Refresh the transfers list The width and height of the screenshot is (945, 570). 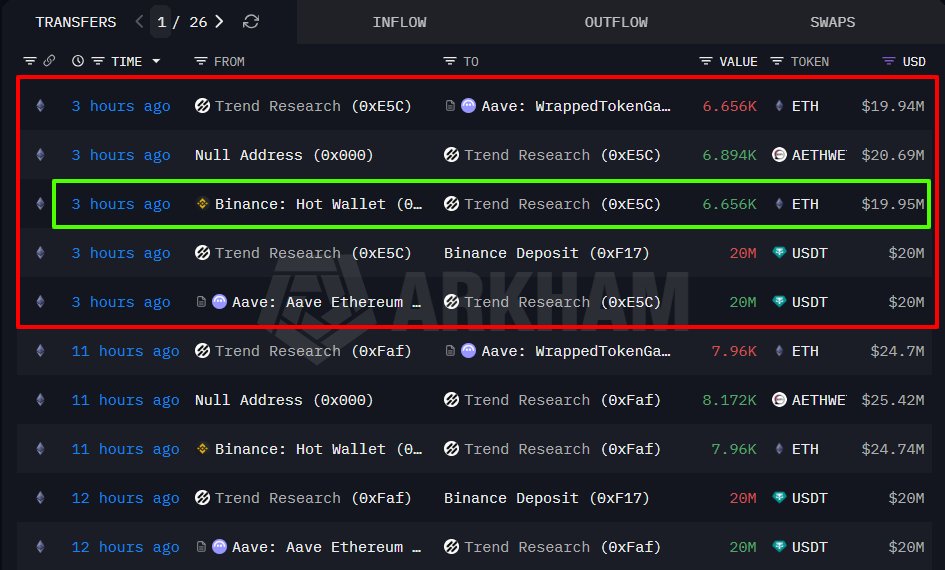tap(251, 22)
